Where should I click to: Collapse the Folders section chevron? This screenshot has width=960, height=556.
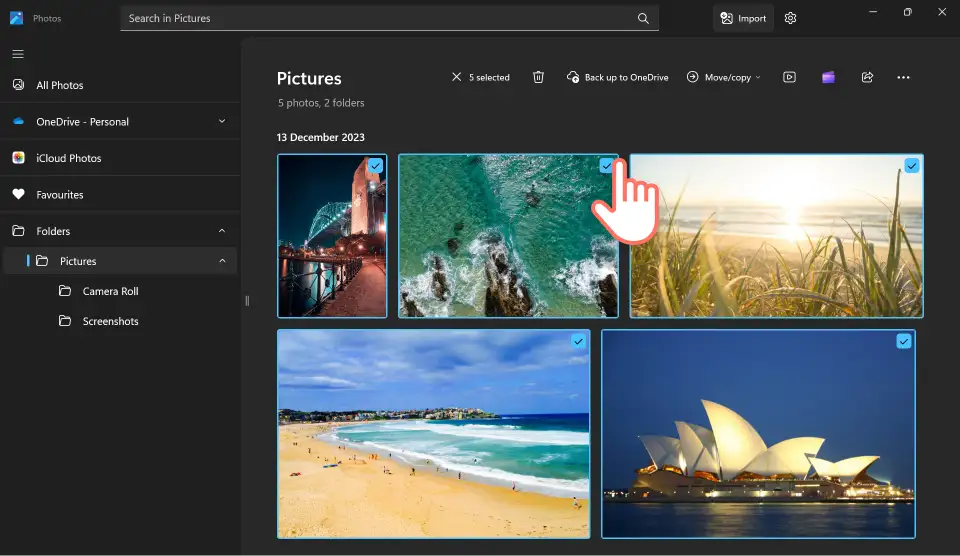(222, 231)
